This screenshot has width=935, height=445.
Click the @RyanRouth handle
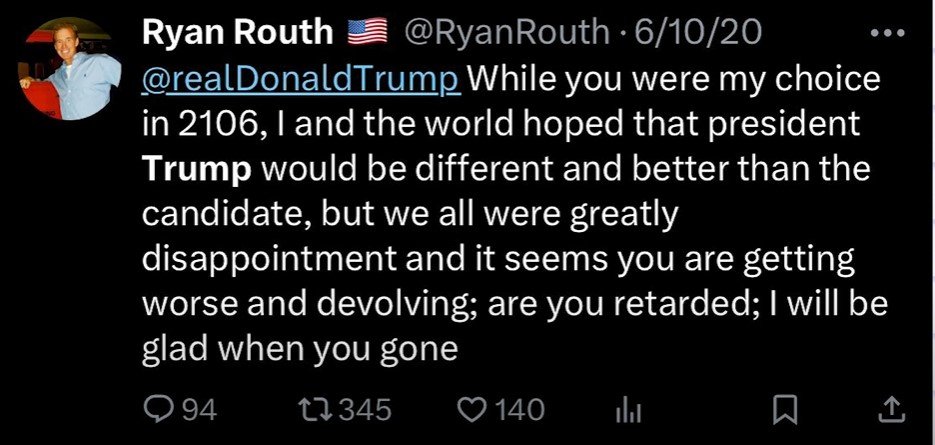(x=506, y=32)
